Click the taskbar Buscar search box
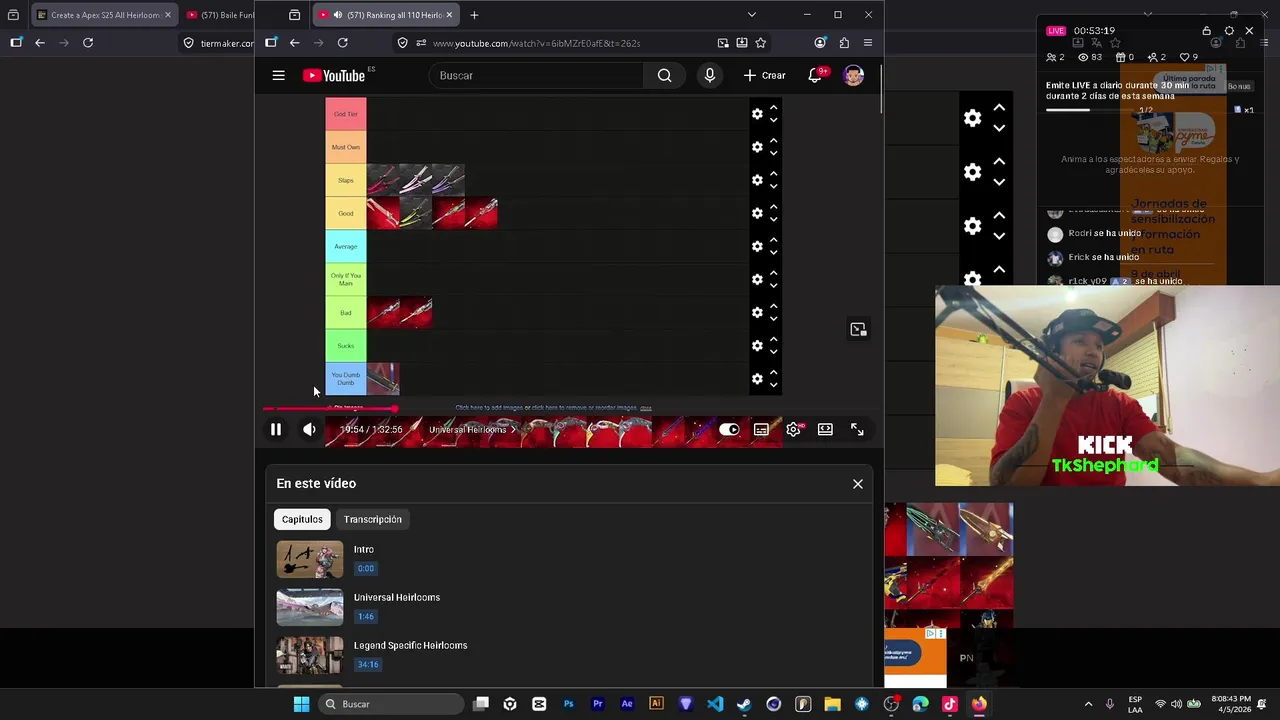 coord(392,704)
